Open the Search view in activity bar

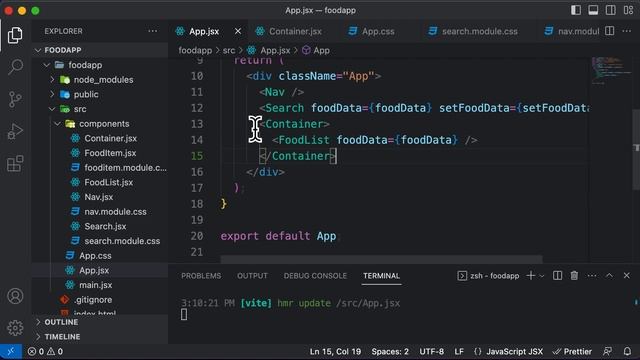click(x=15, y=67)
